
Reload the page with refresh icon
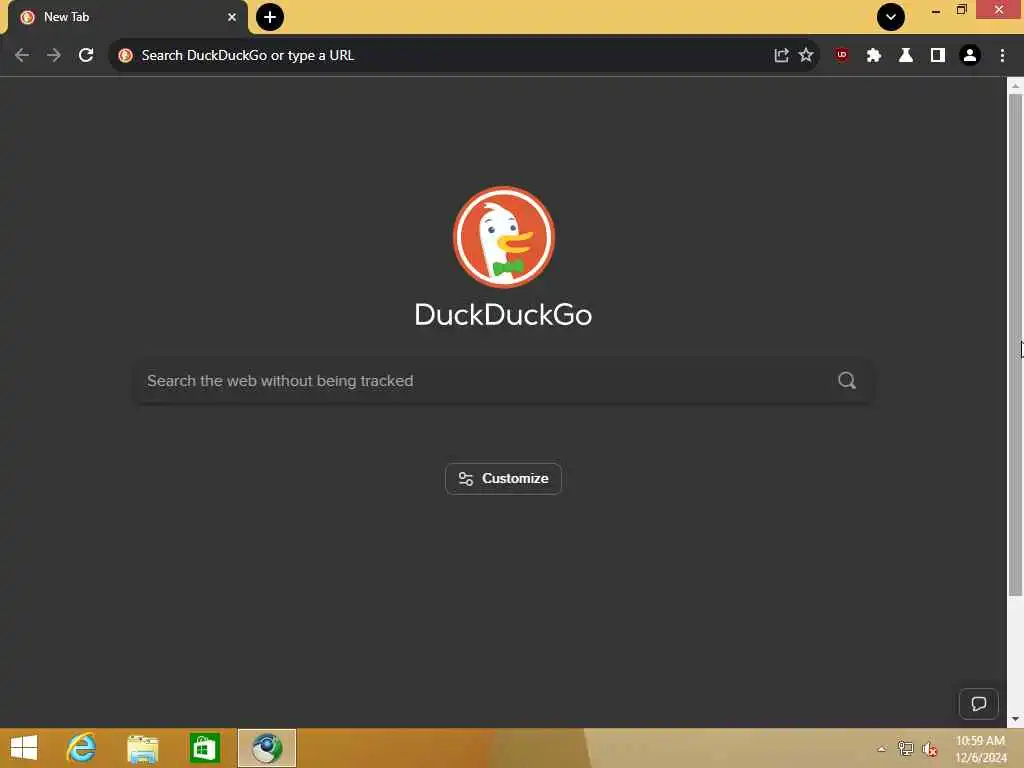pos(86,56)
